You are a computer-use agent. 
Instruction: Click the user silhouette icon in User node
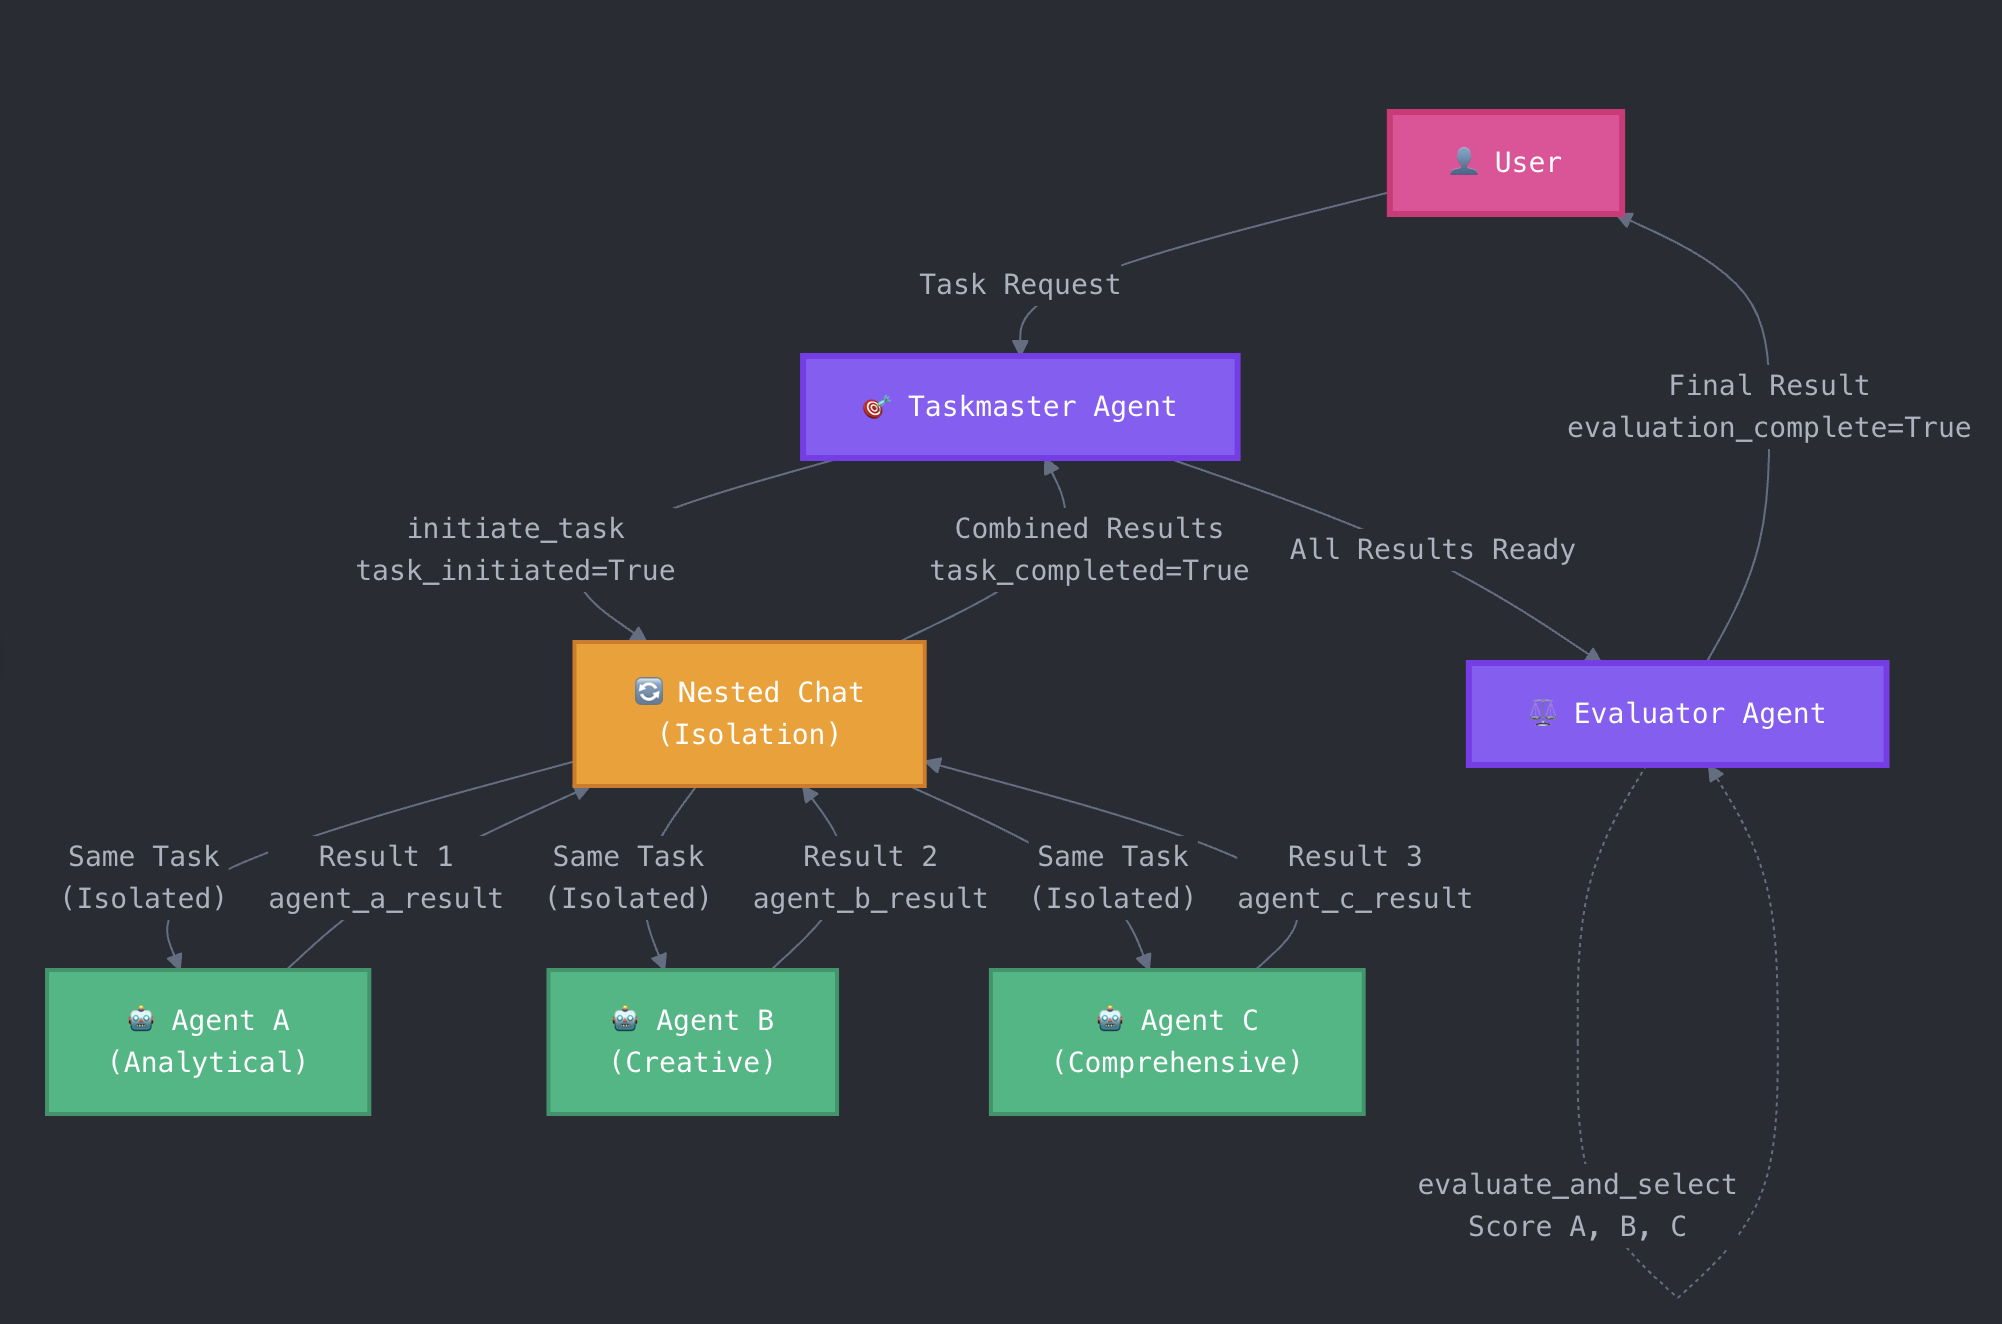[x=1464, y=161]
